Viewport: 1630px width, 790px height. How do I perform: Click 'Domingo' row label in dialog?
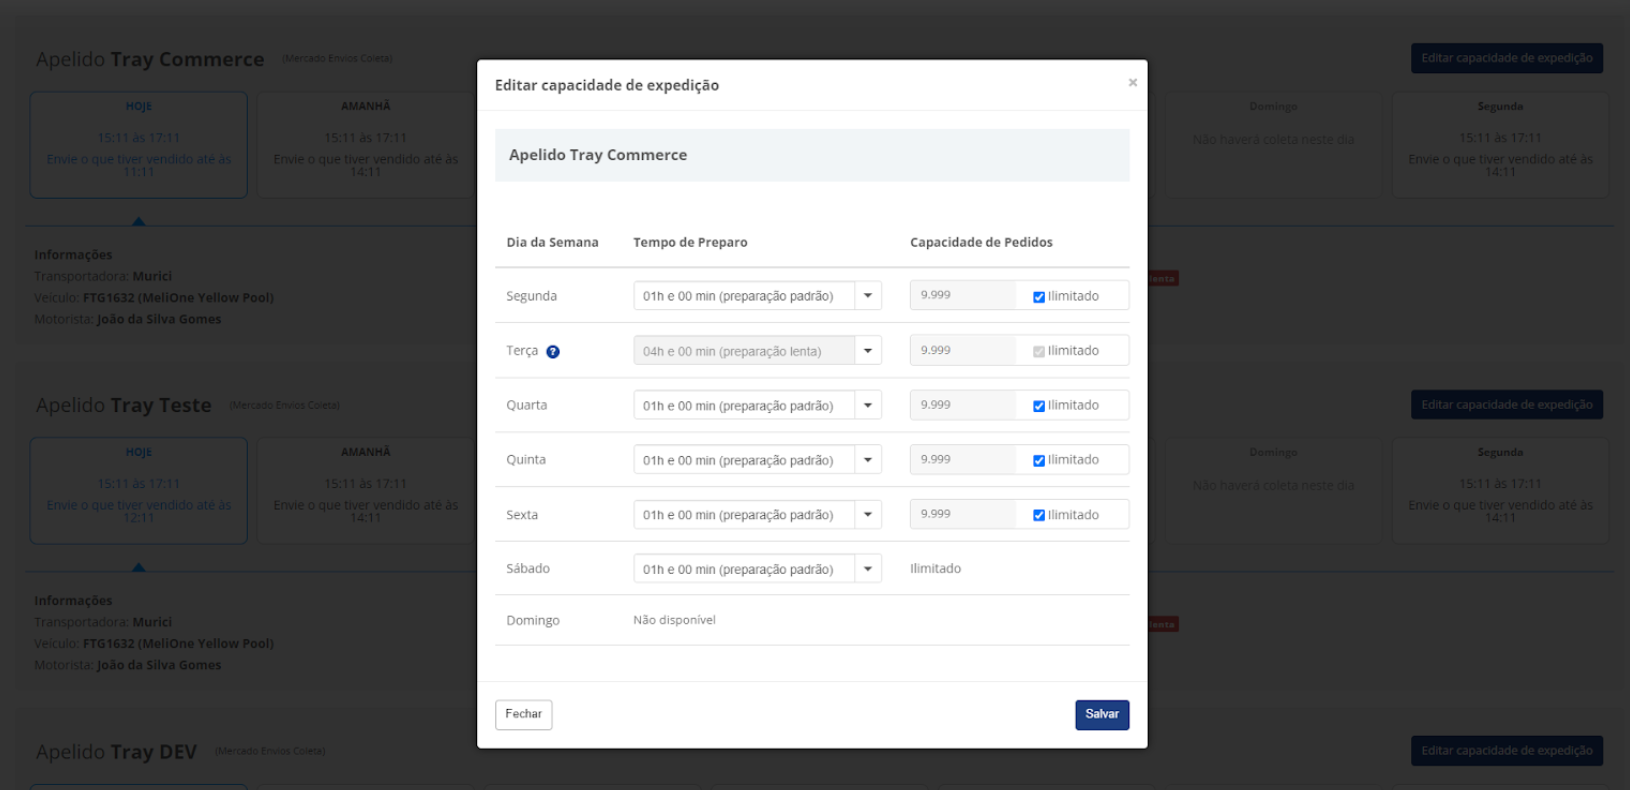[x=533, y=620]
